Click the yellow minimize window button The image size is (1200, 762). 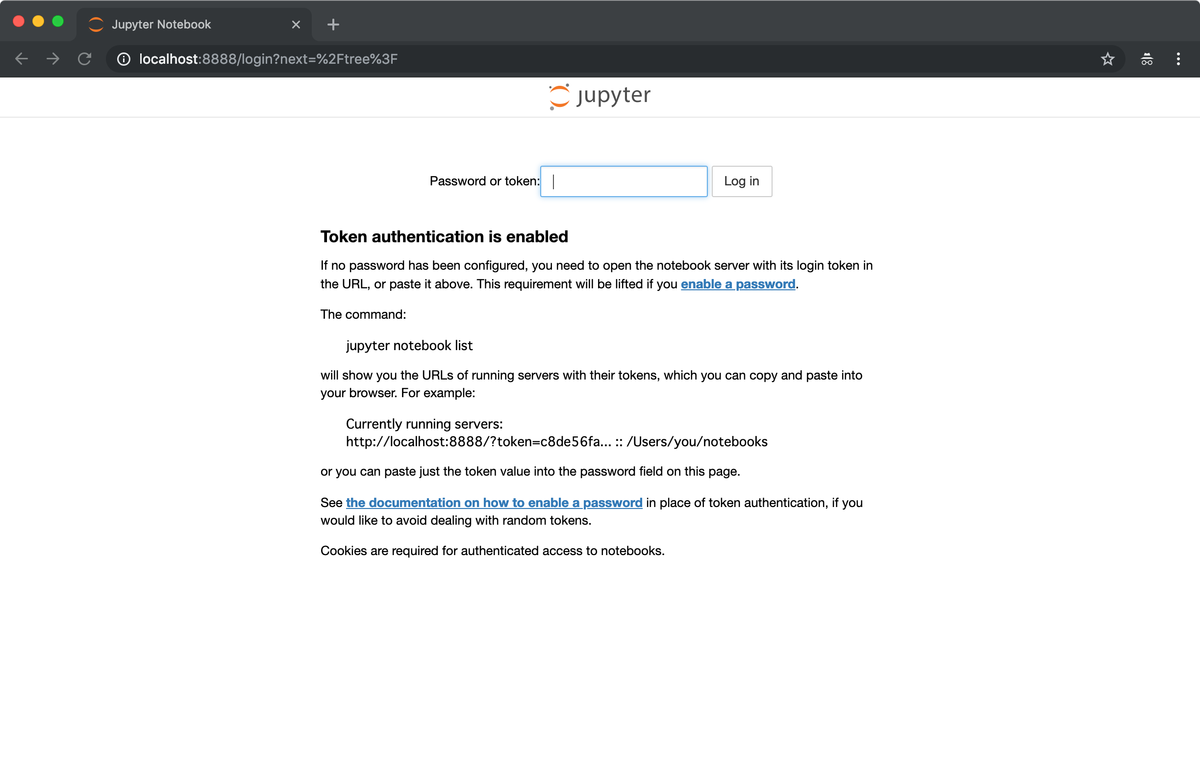click(38, 21)
